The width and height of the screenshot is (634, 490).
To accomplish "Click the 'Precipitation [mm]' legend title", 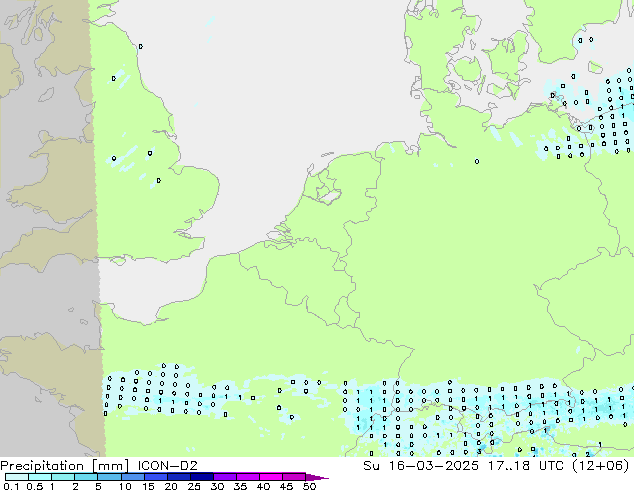I will 65,466.
